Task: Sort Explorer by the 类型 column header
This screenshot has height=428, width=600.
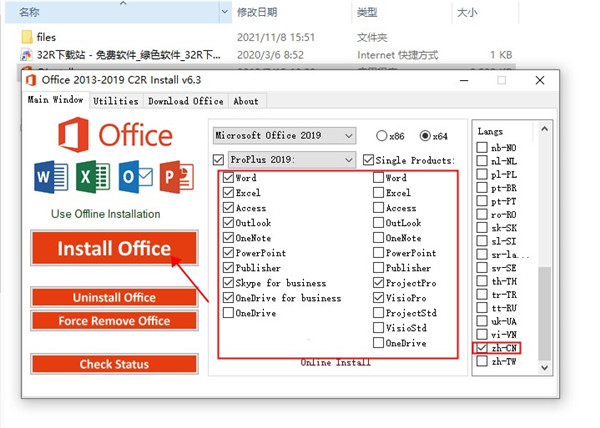Action: tap(367, 13)
